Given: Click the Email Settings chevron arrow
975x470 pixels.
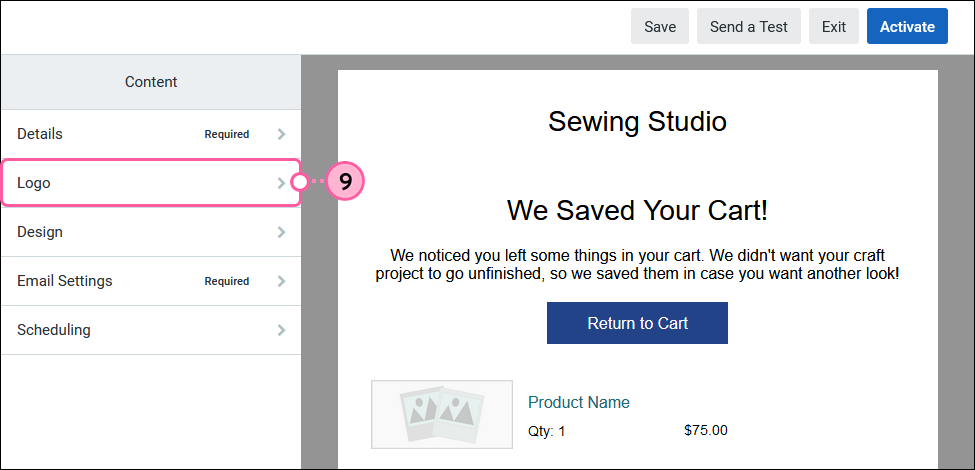Looking at the screenshot, I should pyautogui.click(x=282, y=281).
